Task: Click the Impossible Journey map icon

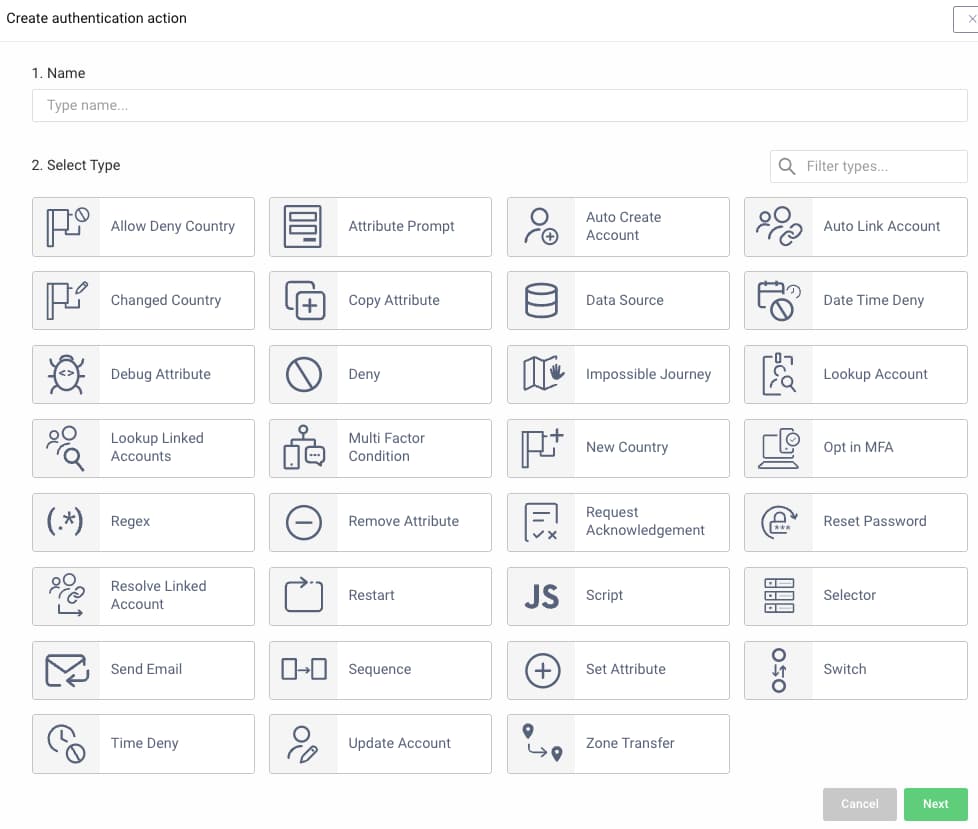Action: click(x=542, y=375)
